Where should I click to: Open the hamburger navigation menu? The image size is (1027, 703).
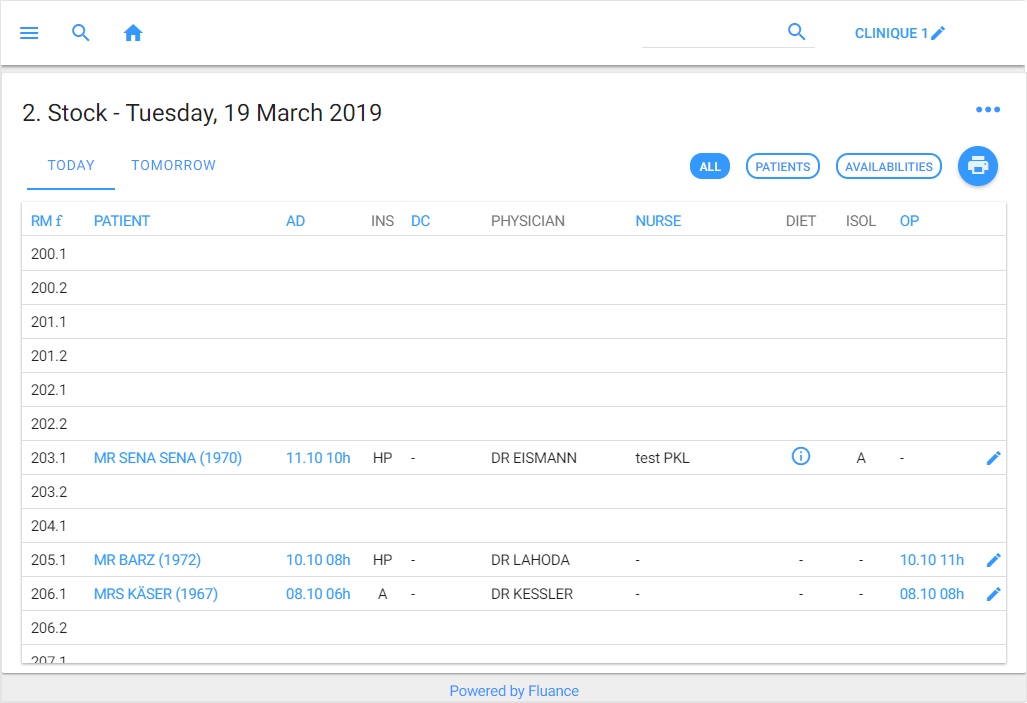point(29,33)
